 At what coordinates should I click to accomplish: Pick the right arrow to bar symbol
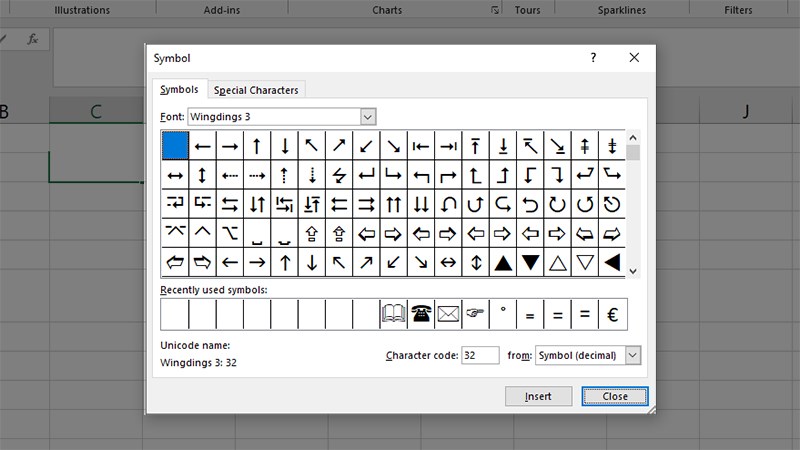coord(448,147)
